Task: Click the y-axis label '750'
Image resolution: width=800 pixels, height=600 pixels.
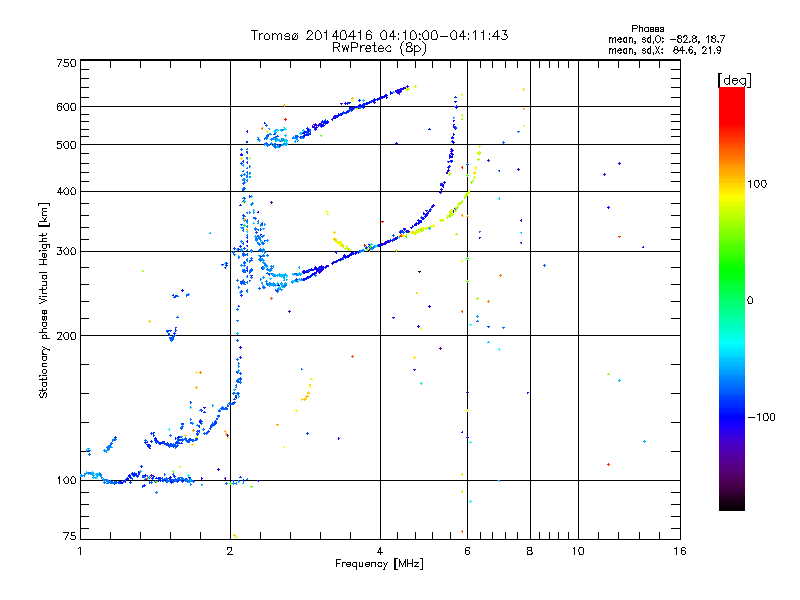Action: point(66,63)
